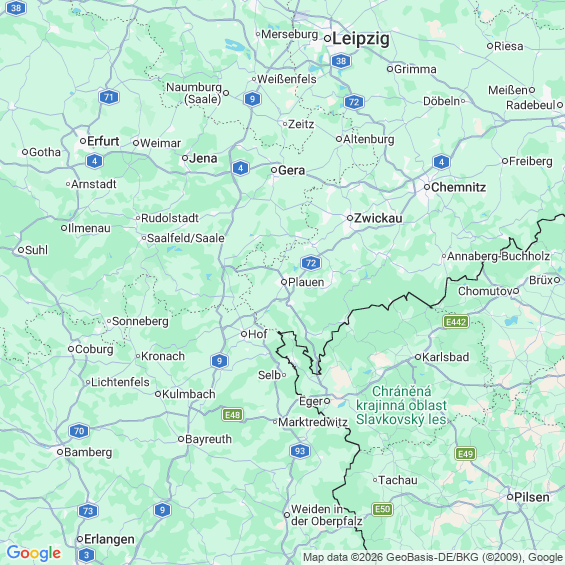This screenshot has width=565, height=565.
Task: Click the Jena city marker
Action: [185, 158]
